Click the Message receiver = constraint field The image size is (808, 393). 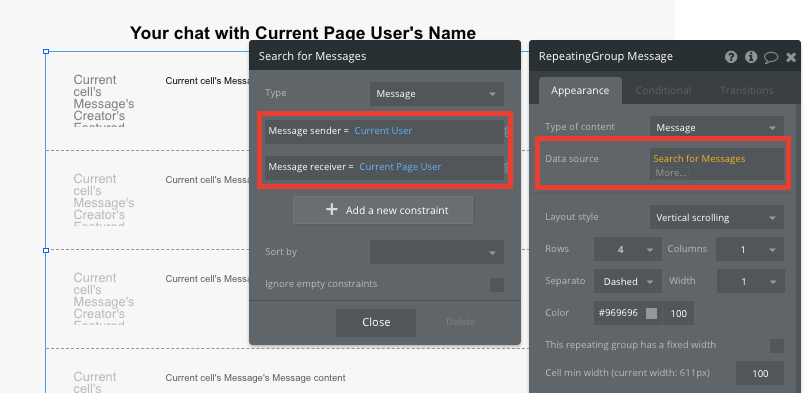384,168
